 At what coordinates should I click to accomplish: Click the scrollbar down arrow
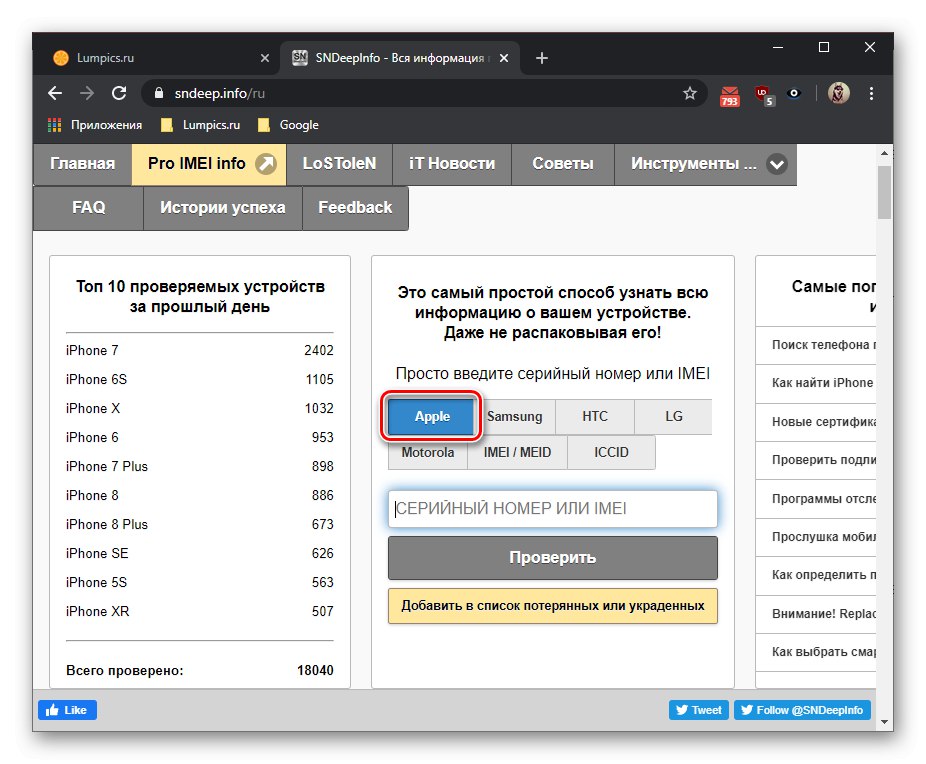[x=884, y=721]
